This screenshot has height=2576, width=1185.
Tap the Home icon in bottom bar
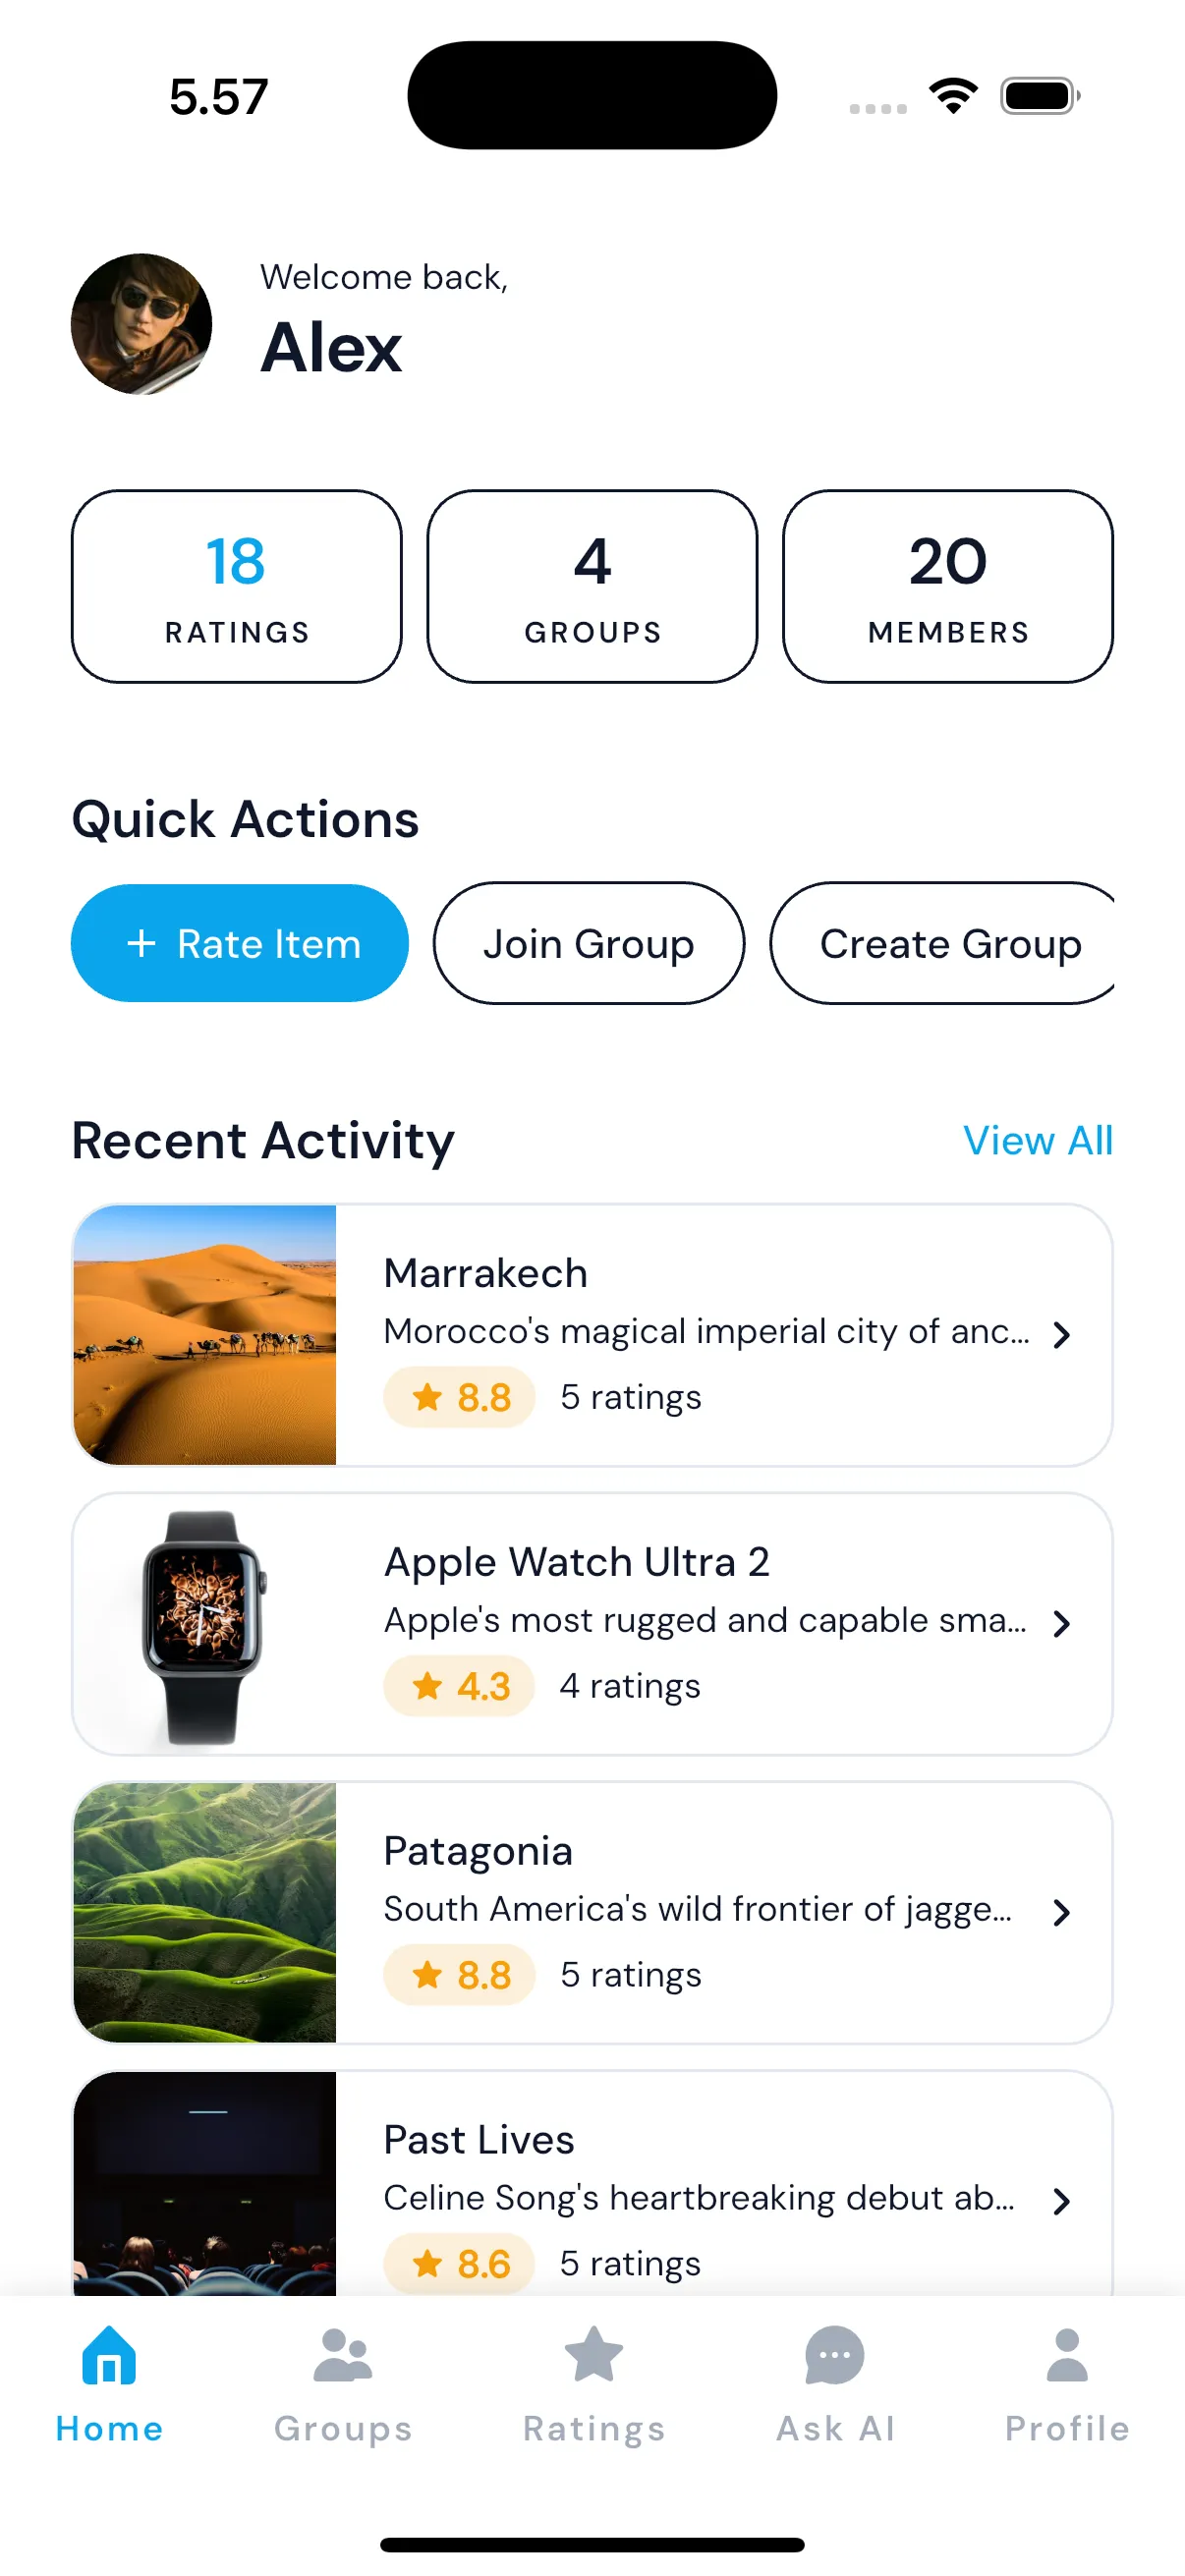click(x=109, y=2356)
